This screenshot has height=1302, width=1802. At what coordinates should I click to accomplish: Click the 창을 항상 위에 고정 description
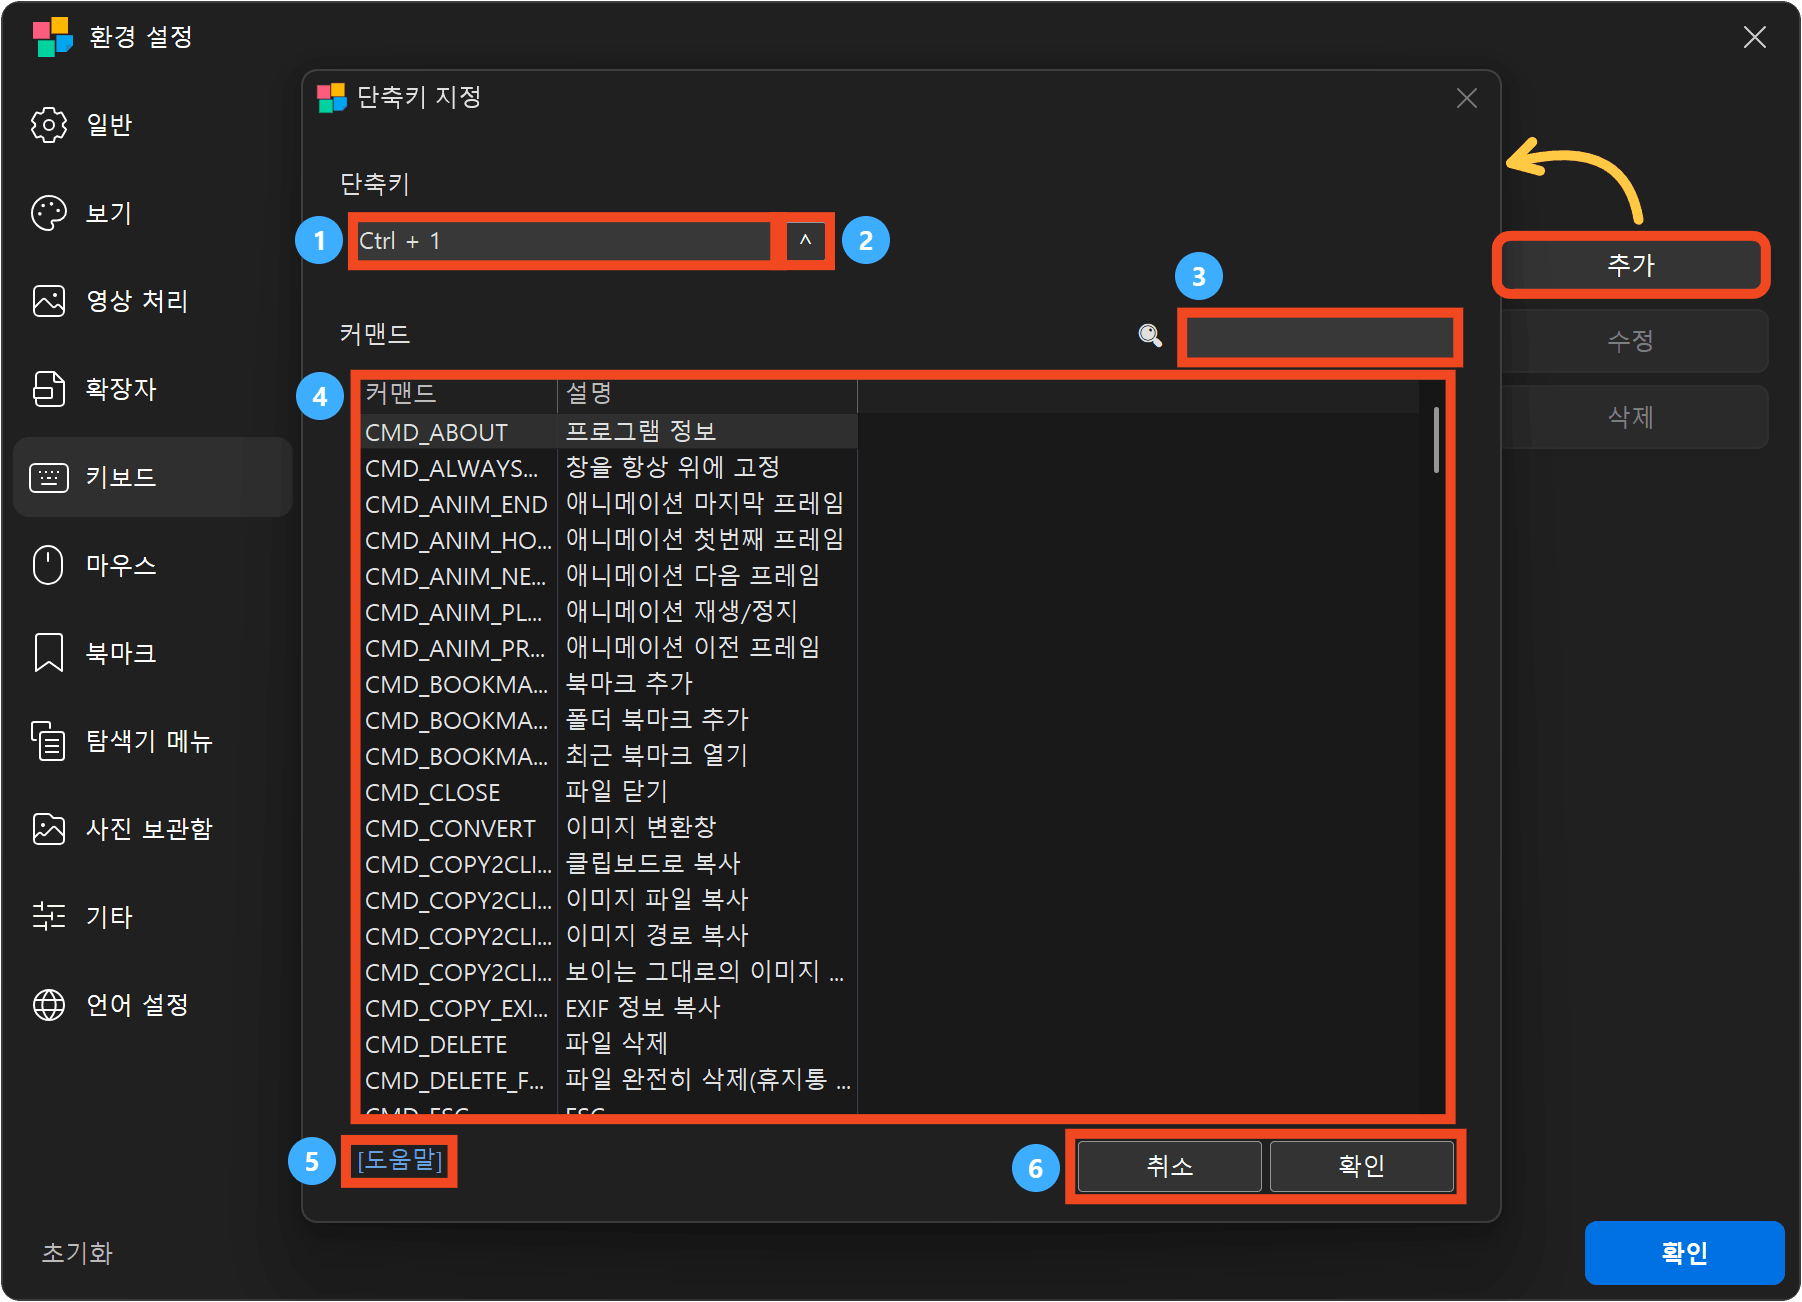[672, 467]
